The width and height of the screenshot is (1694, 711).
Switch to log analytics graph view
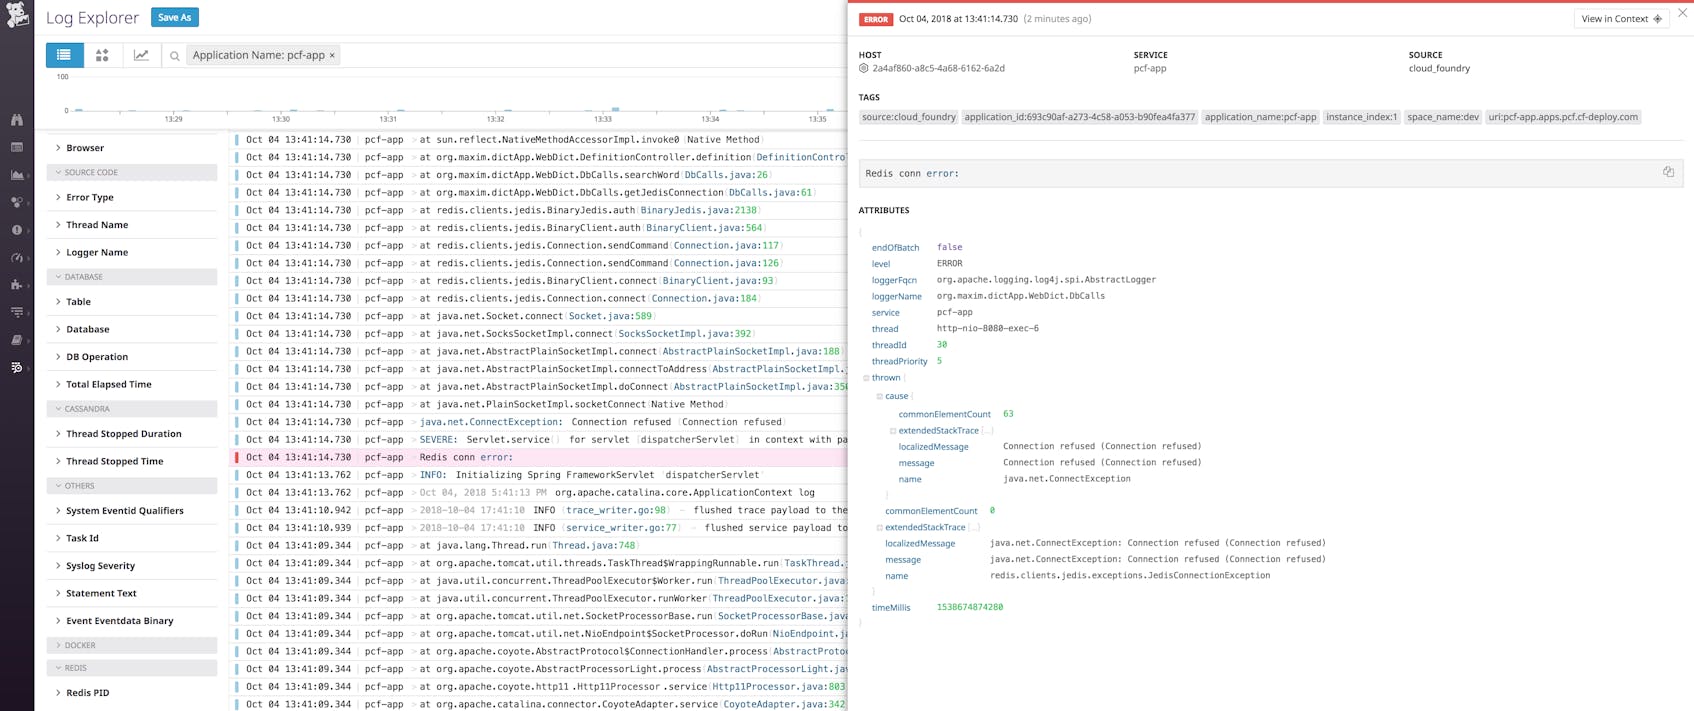click(141, 55)
